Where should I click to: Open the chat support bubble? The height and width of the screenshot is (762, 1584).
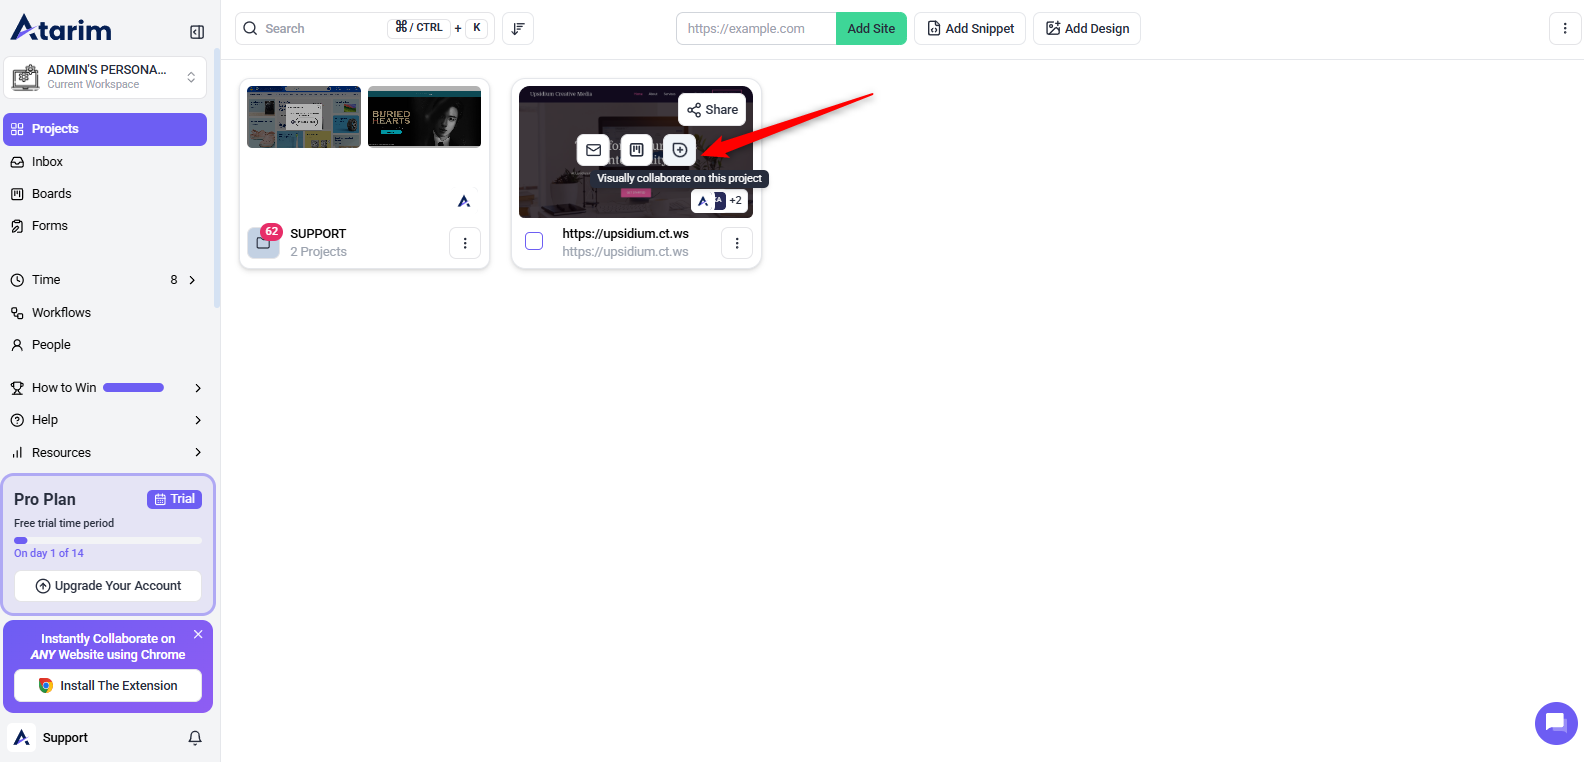(x=1555, y=723)
